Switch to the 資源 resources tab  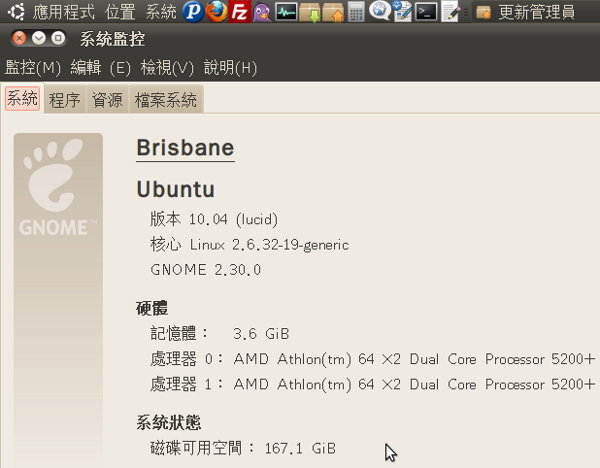pos(107,100)
